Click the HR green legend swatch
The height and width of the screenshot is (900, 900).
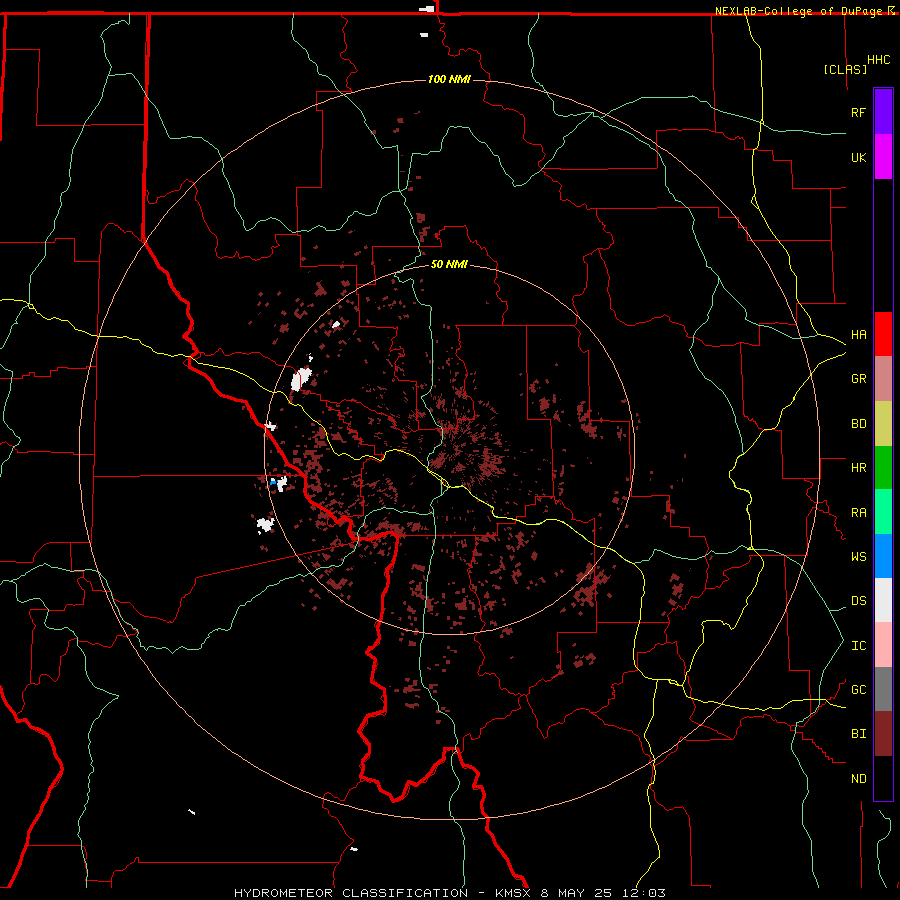883,468
